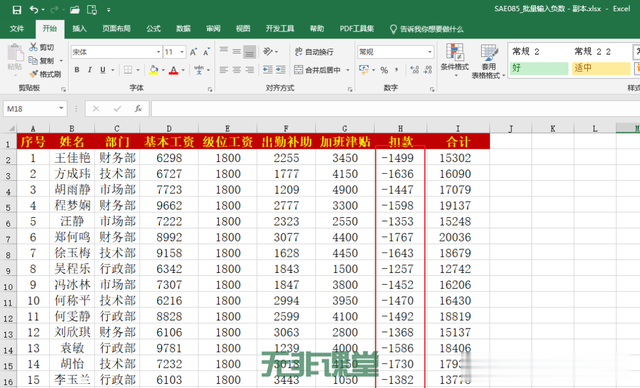Click the Increase Decimal icon

[x=415, y=70]
